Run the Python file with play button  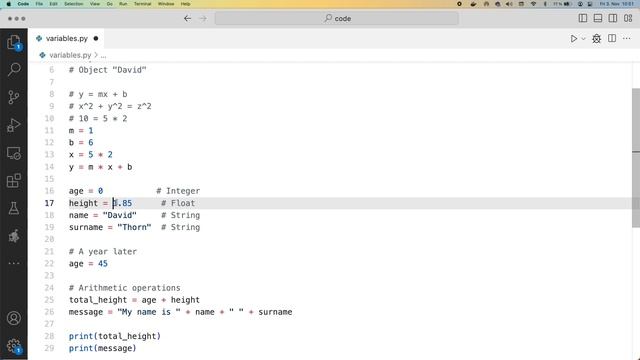574,39
